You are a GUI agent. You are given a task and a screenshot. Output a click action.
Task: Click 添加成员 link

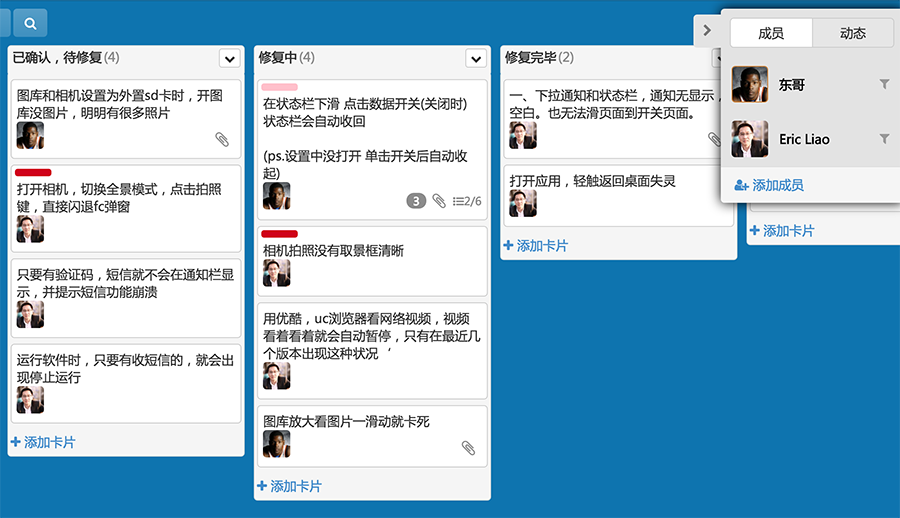(778, 185)
